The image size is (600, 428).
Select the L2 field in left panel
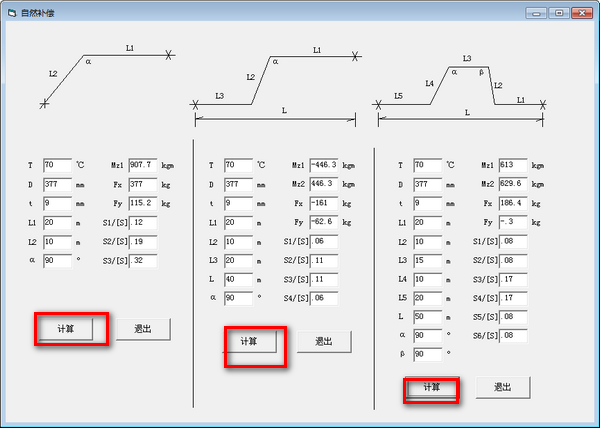tap(57, 242)
